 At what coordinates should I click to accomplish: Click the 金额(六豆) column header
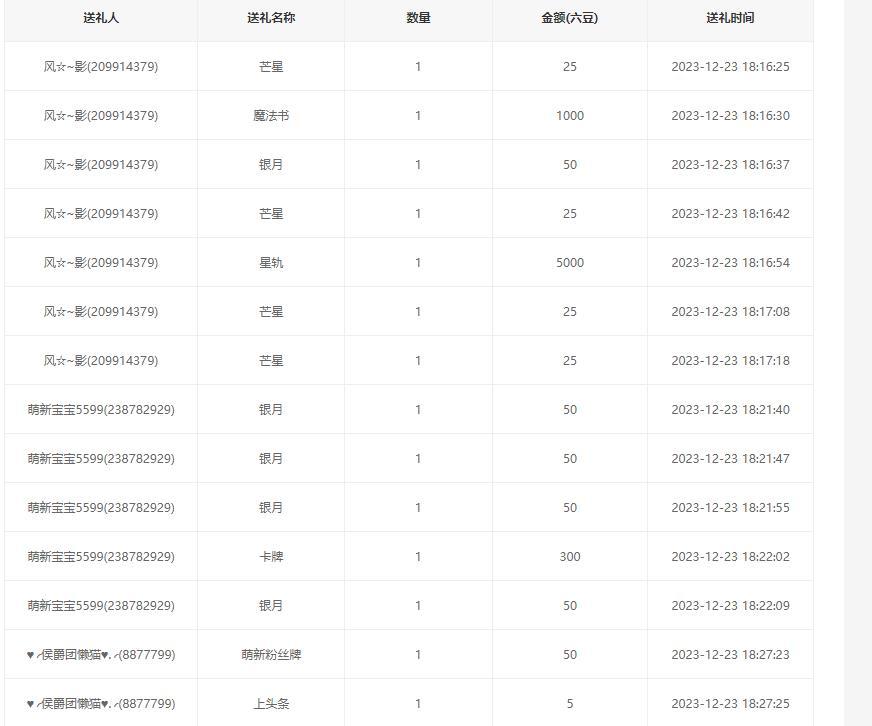(x=569, y=18)
